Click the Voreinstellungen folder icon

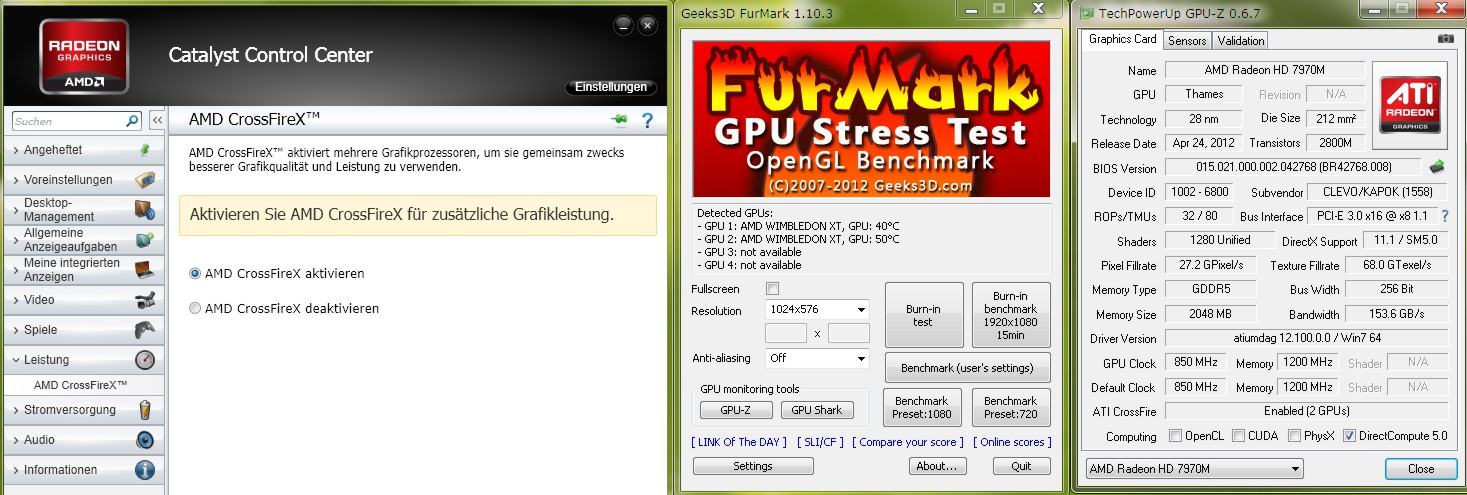[145, 180]
